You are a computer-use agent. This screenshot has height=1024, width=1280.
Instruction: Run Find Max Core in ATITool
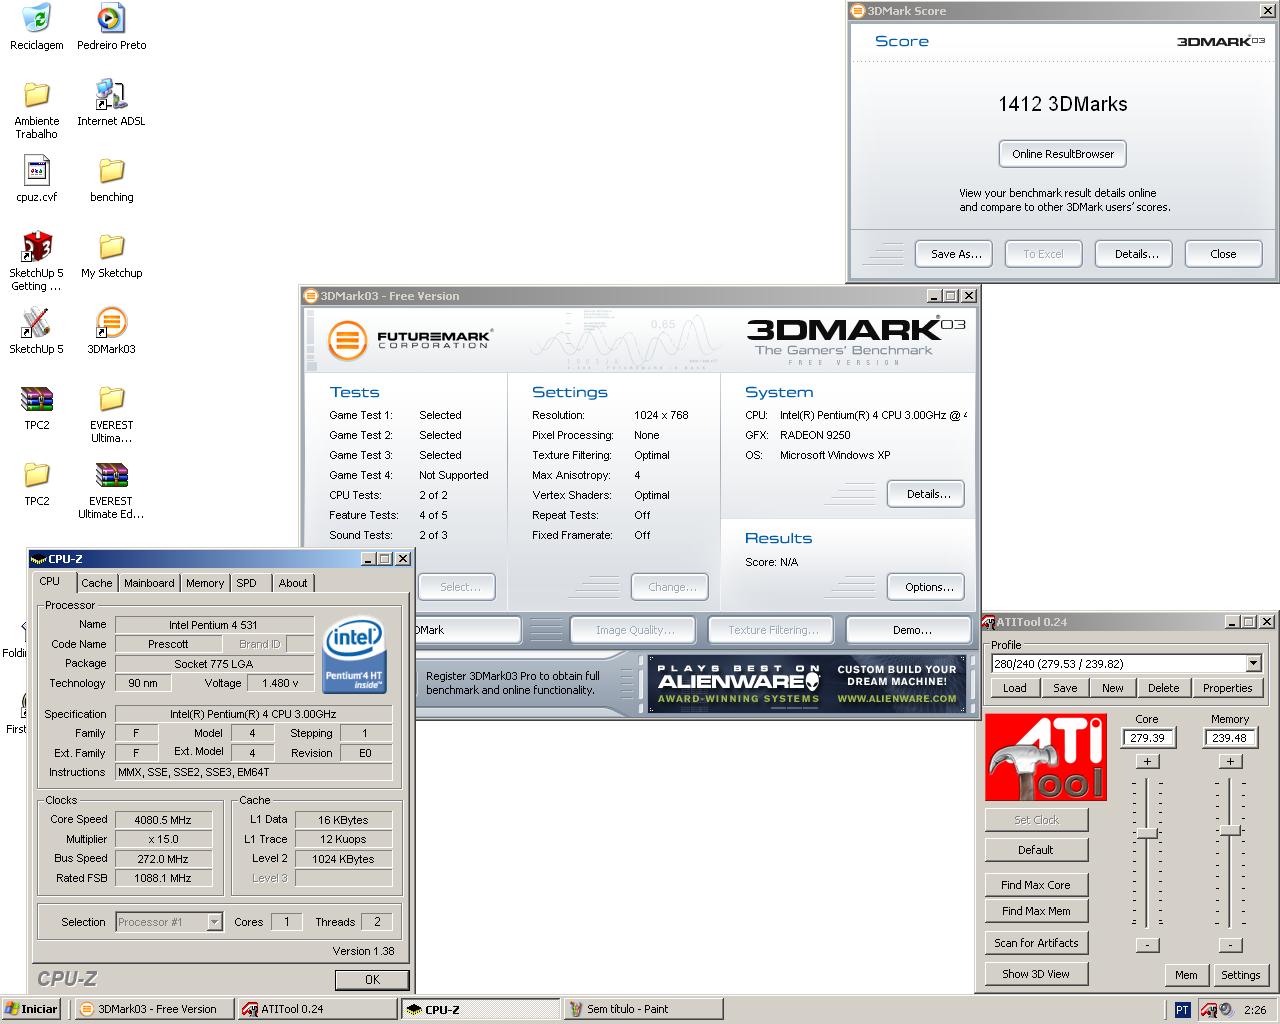click(1036, 885)
